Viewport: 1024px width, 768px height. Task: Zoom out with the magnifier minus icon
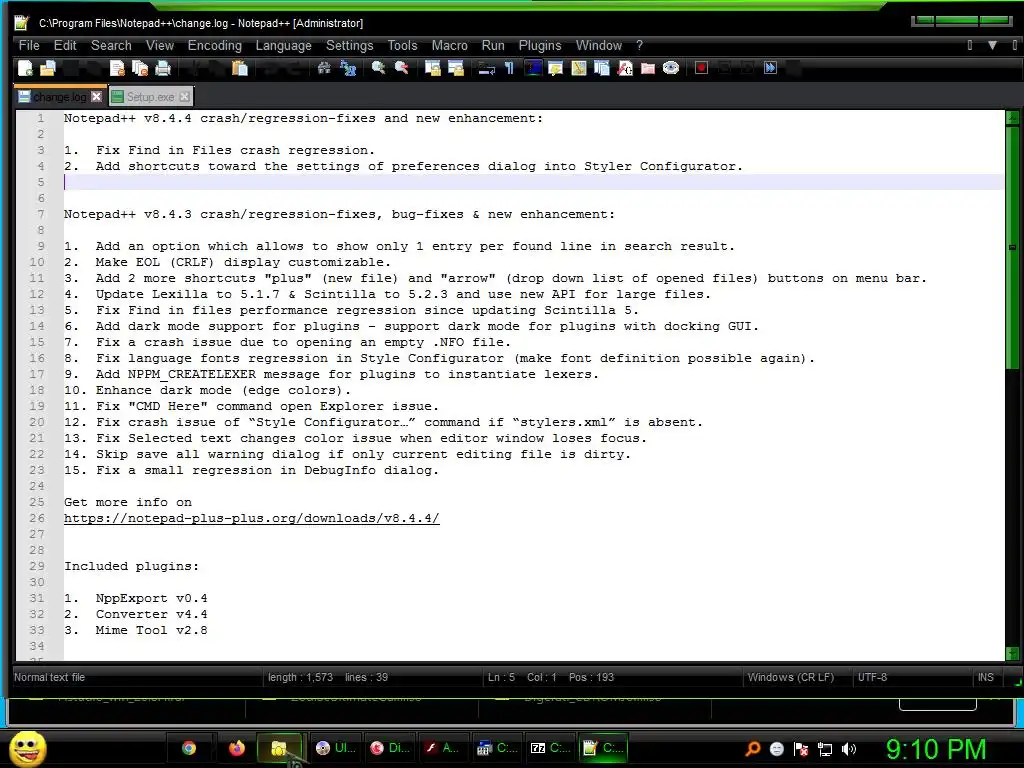click(x=401, y=68)
